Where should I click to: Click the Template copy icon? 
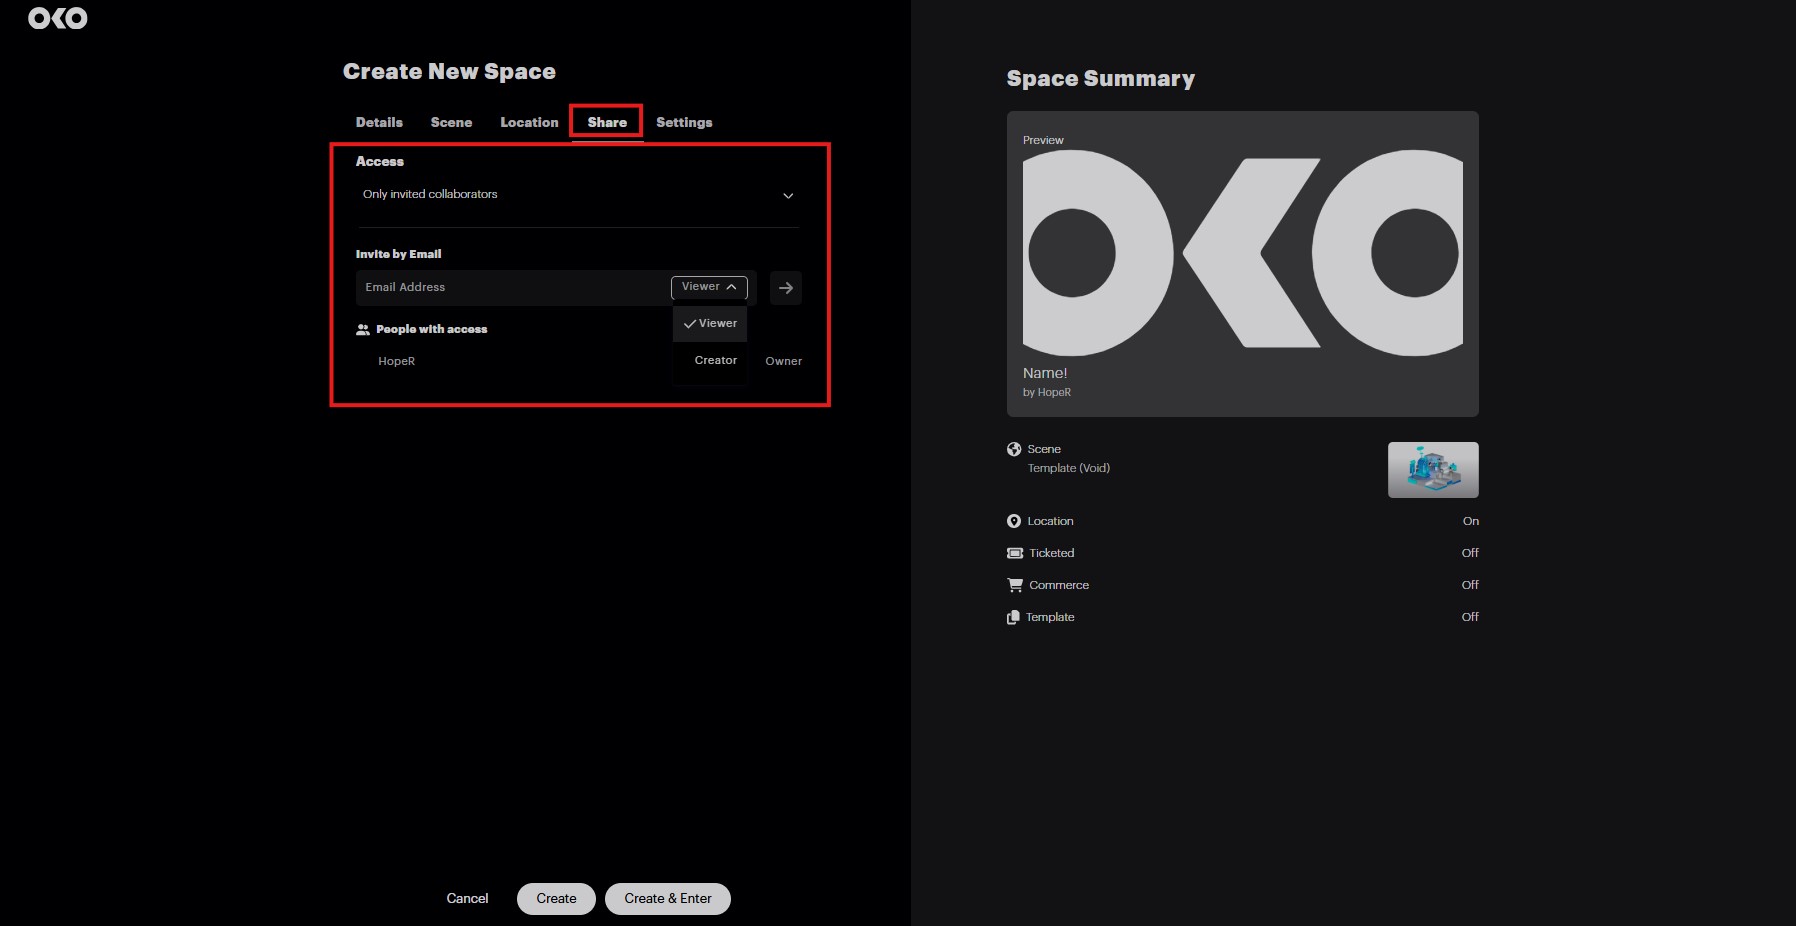point(1013,617)
